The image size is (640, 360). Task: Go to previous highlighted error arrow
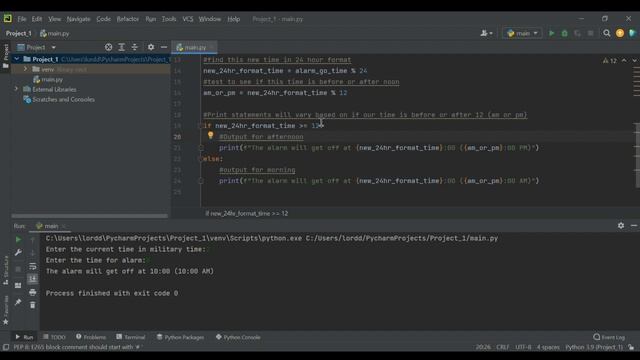pyautogui.click(x=624, y=60)
